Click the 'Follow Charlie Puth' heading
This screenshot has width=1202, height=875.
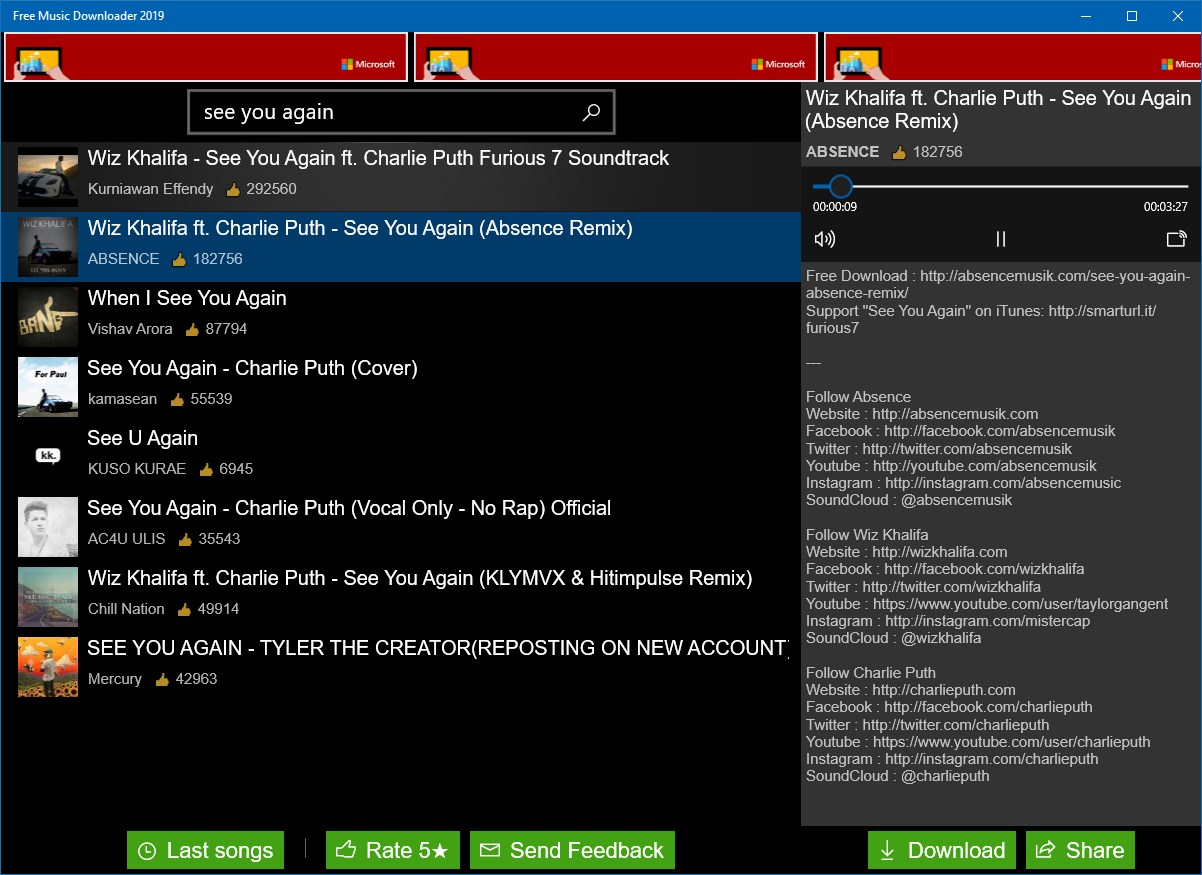pyautogui.click(x=871, y=673)
